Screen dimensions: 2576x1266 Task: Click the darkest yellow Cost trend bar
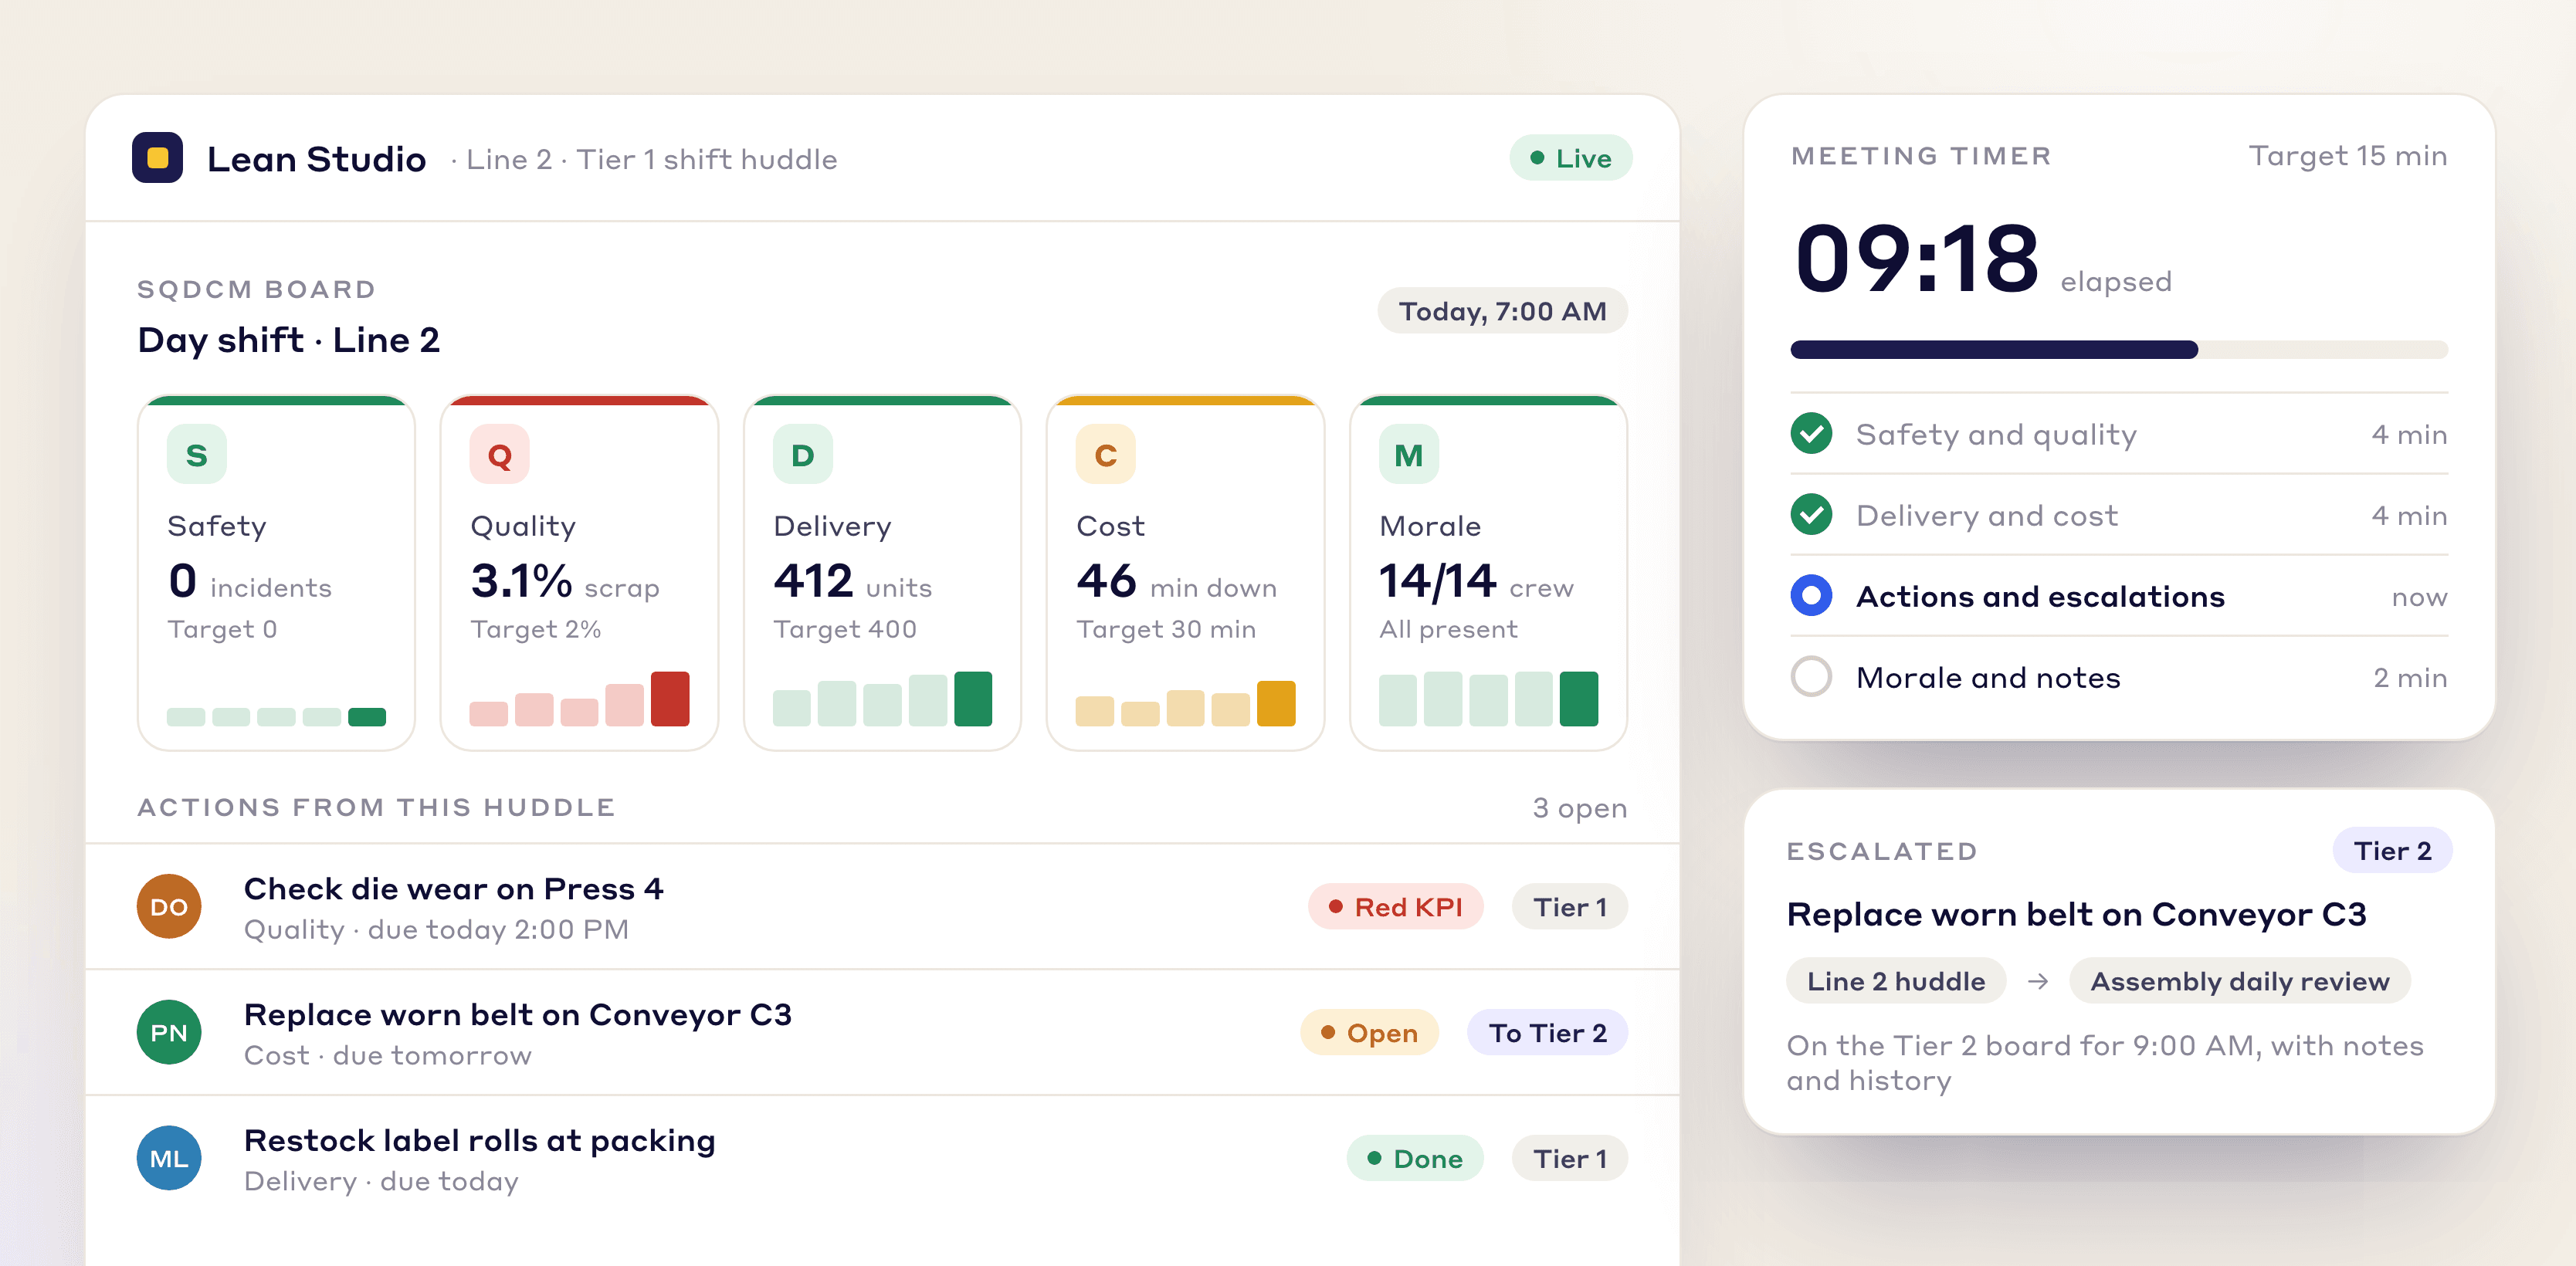pyautogui.click(x=1276, y=704)
